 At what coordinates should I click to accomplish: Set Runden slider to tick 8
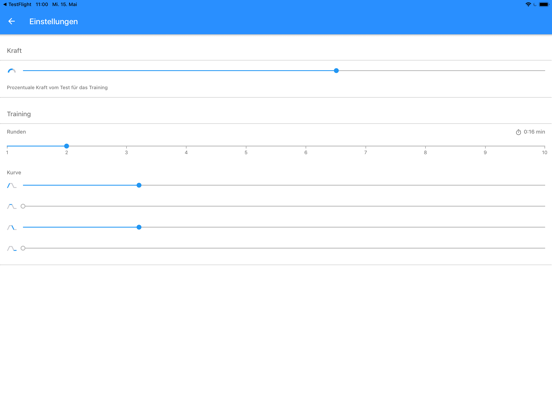[x=425, y=146]
